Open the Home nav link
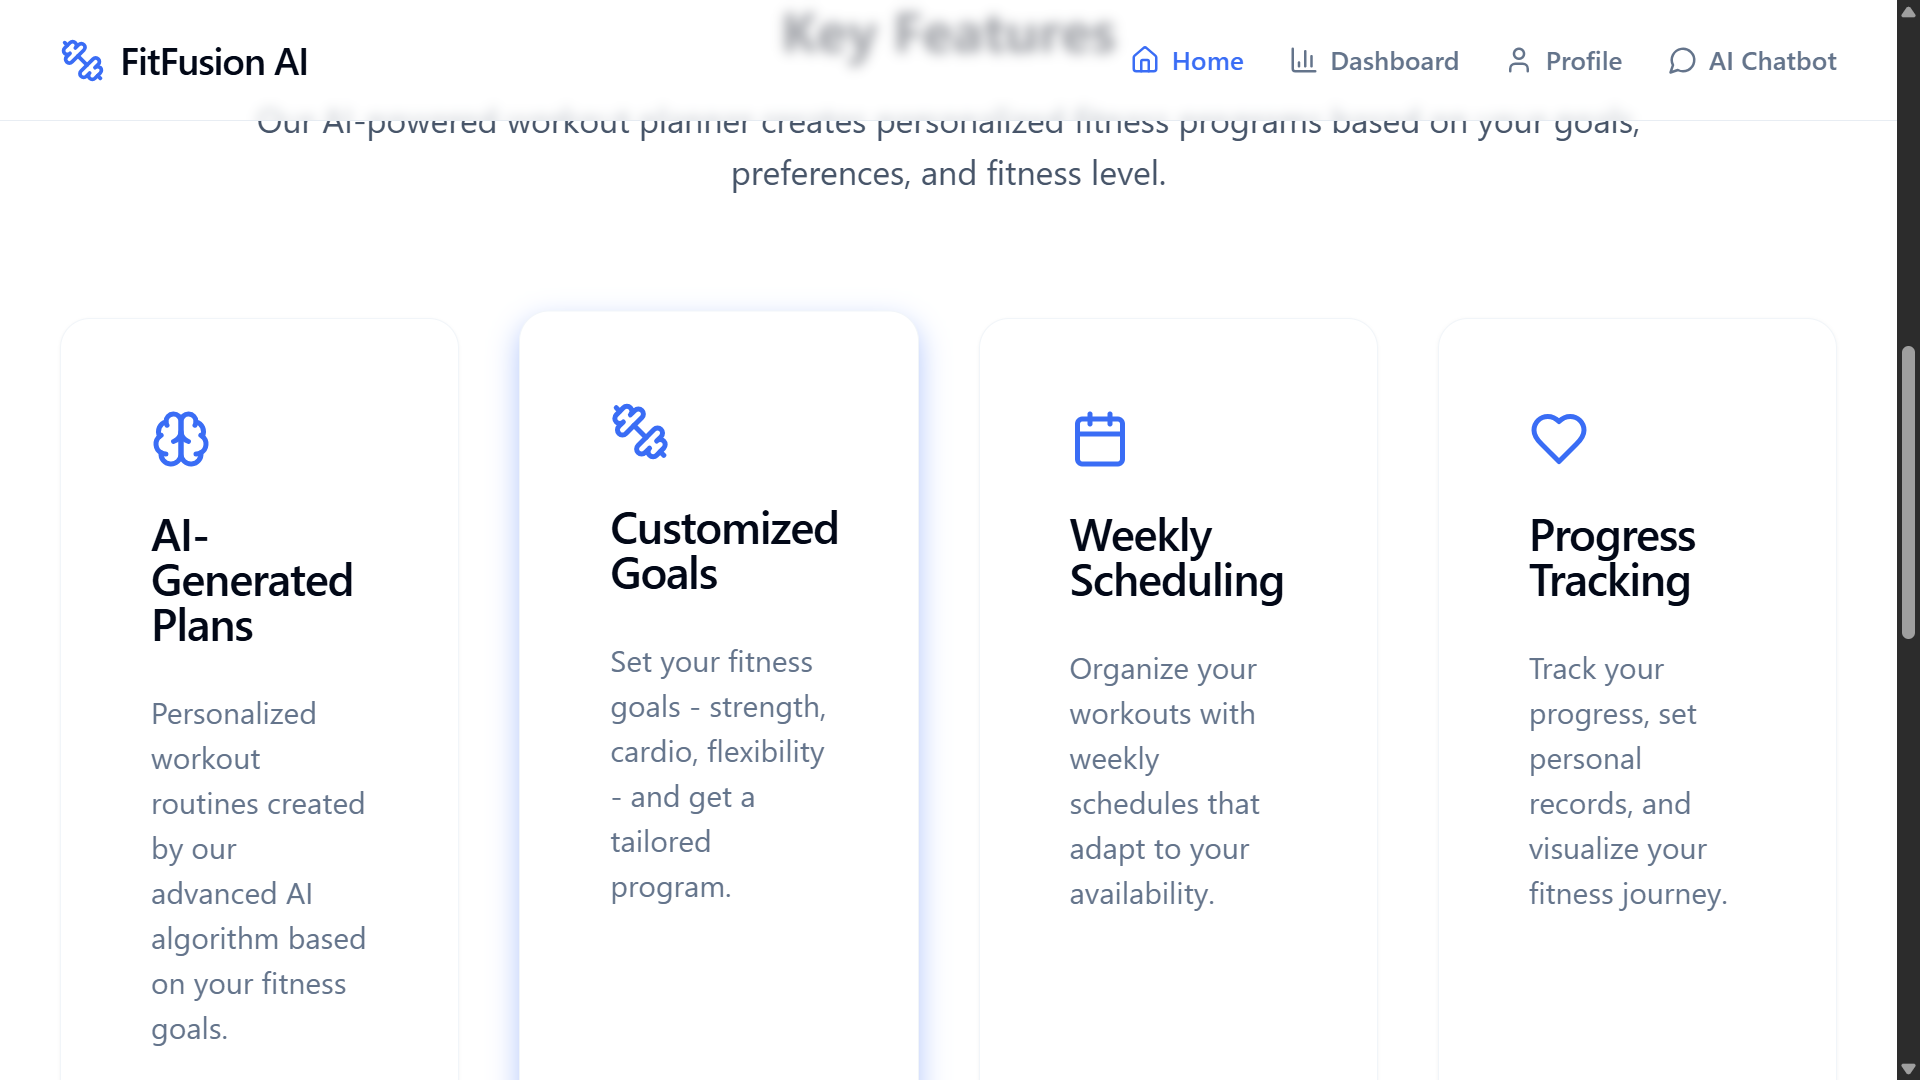 pyautogui.click(x=1187, y=61)
